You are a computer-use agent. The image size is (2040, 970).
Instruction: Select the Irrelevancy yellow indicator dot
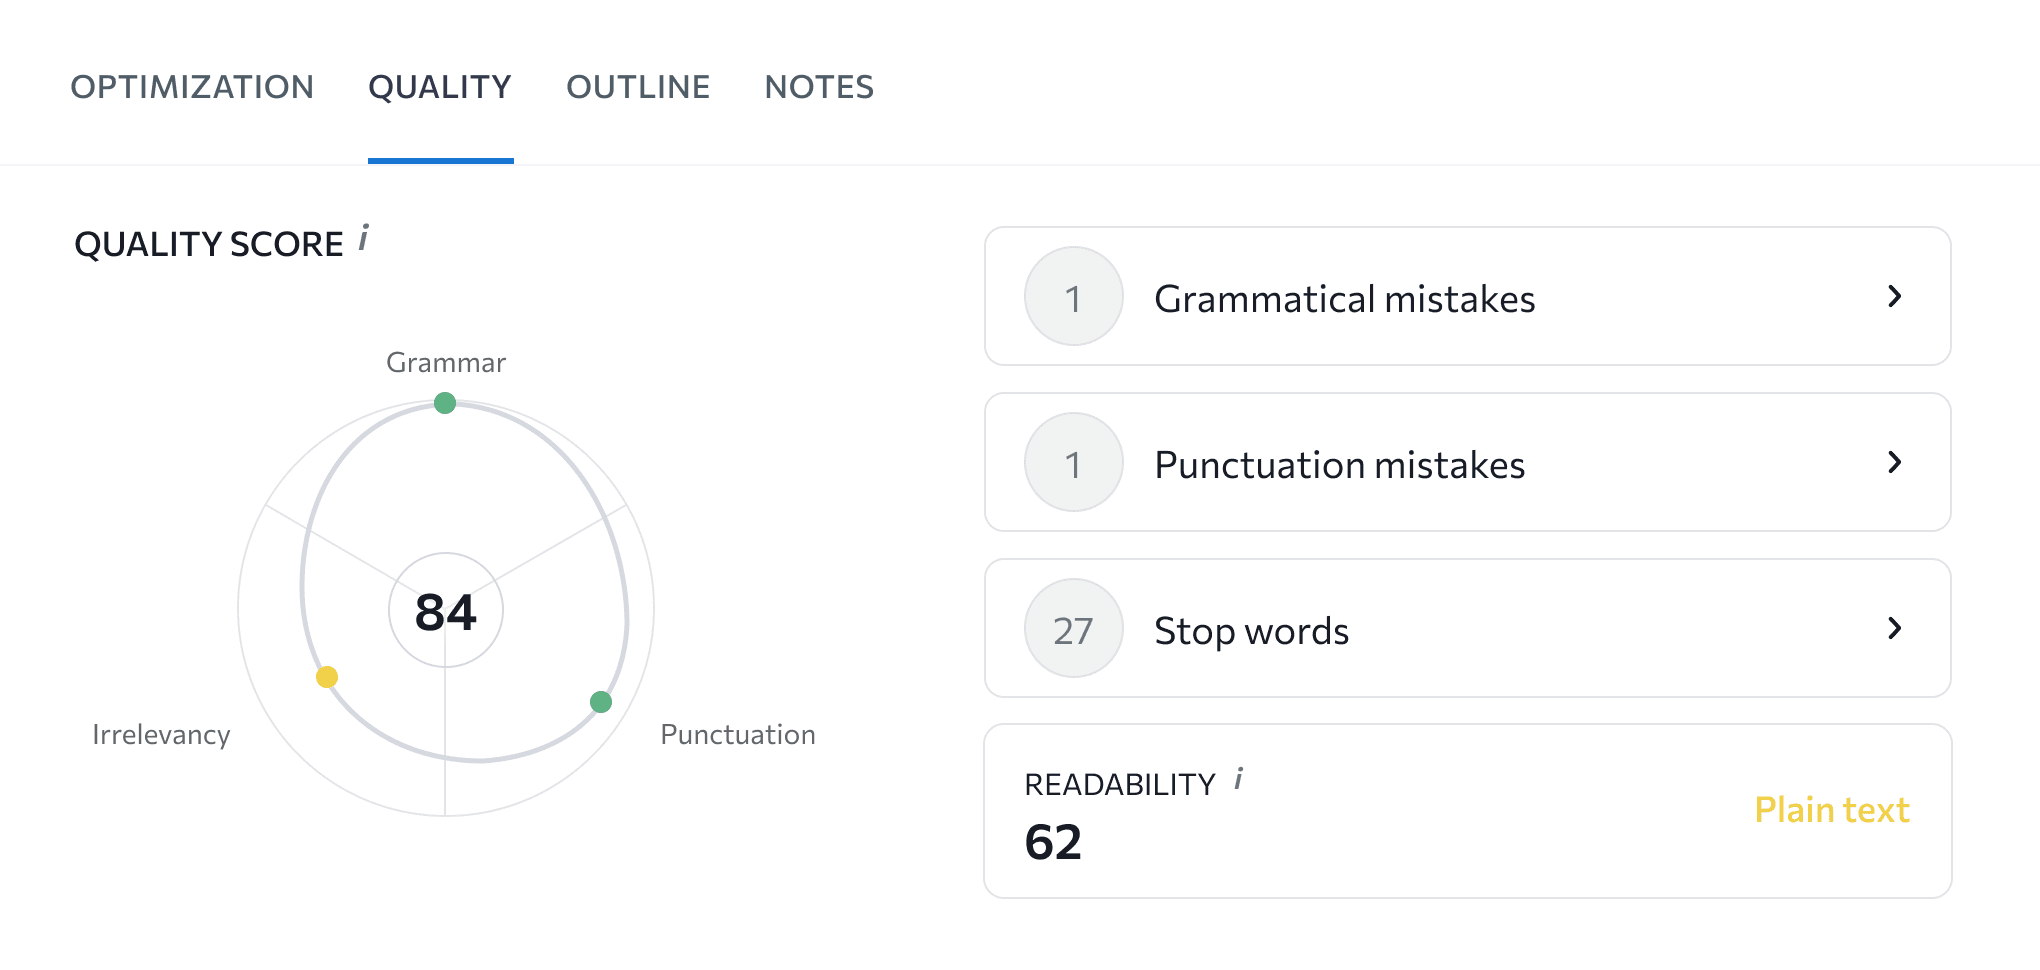coord(328,677)
